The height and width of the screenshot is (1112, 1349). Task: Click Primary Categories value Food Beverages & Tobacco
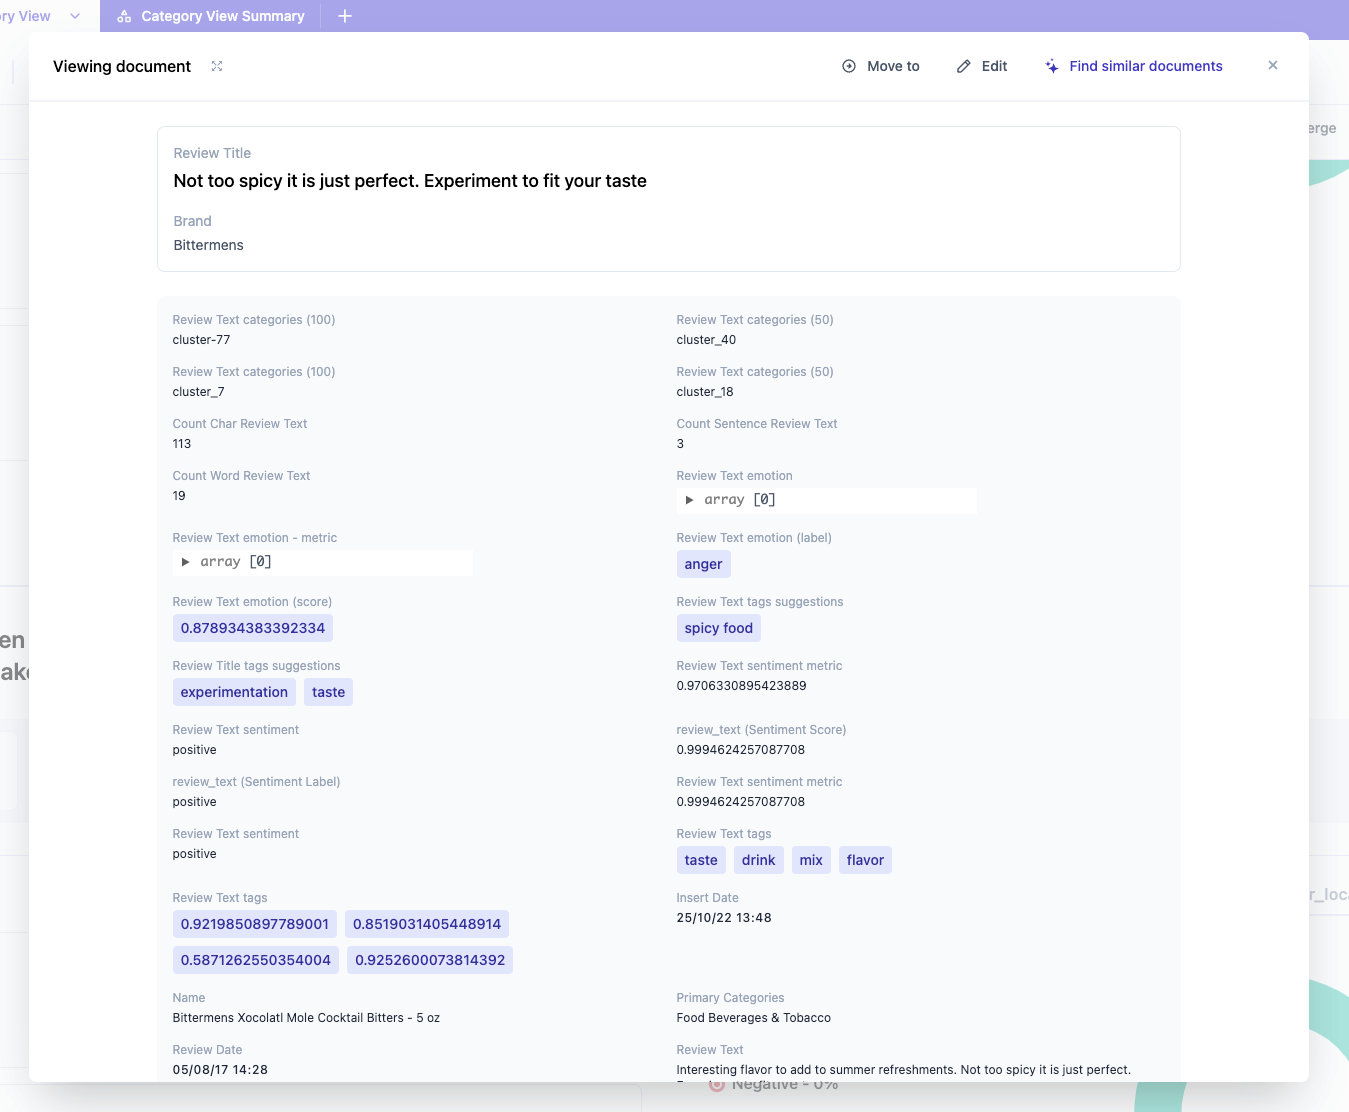(x=754, y=1018)
